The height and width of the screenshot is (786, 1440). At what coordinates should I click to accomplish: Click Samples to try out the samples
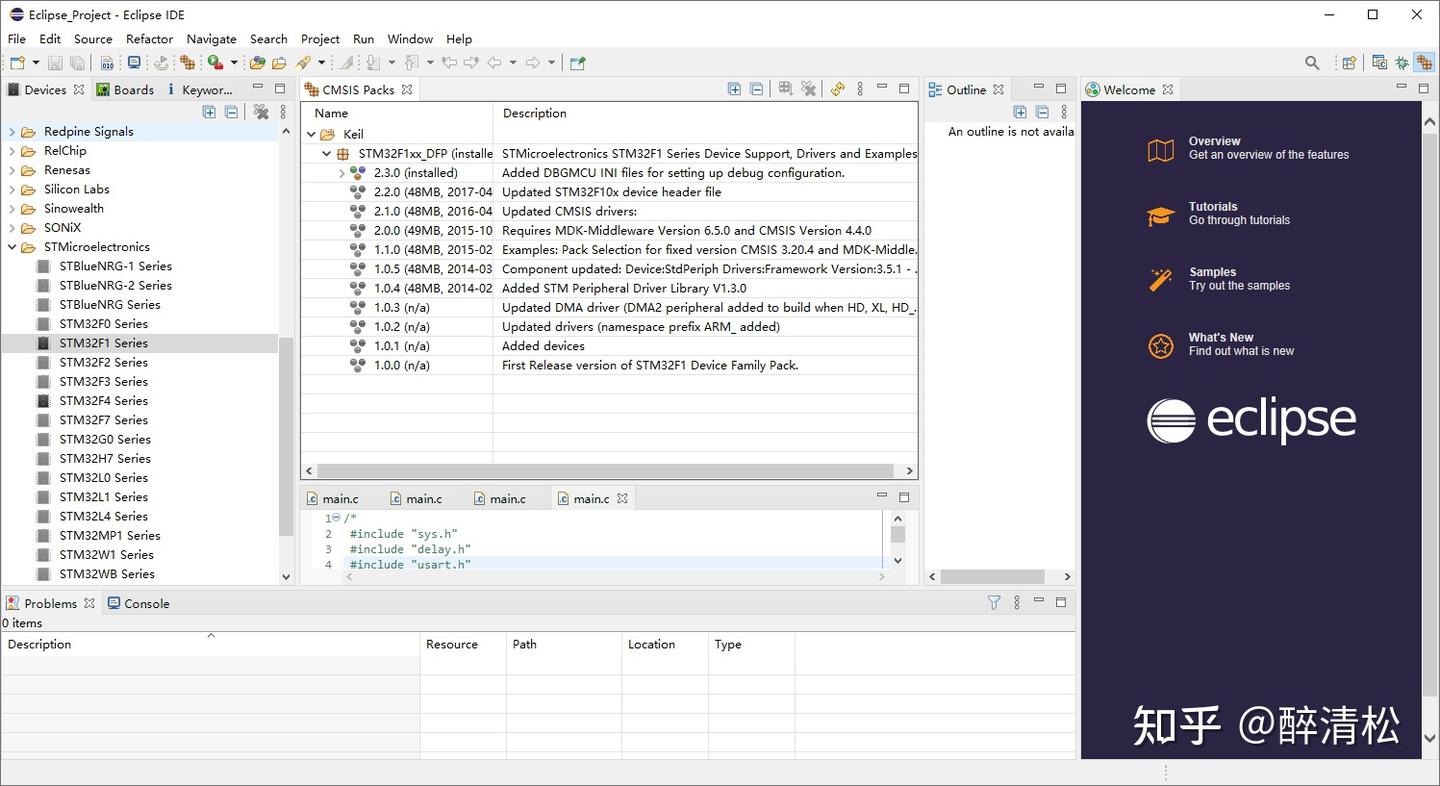1211,271
